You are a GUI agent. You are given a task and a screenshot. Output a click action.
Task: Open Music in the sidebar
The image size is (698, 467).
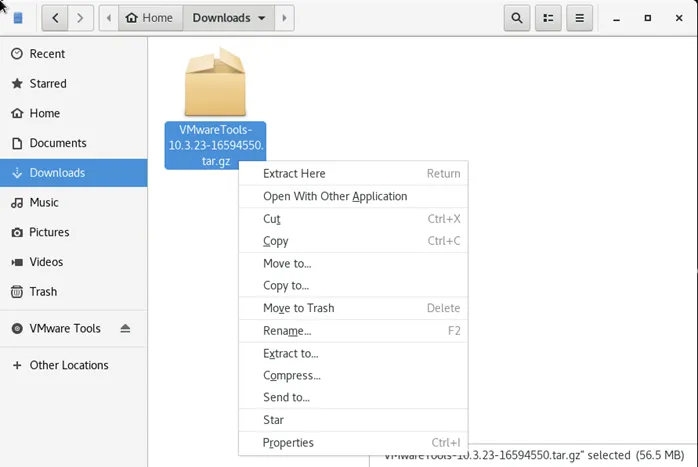tap(73, 203)
